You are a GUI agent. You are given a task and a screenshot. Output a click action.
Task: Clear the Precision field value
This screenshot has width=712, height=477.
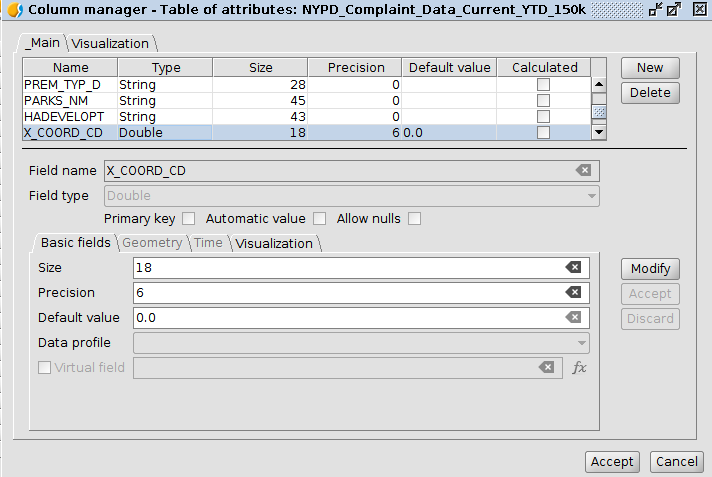(x=573, y=293)
